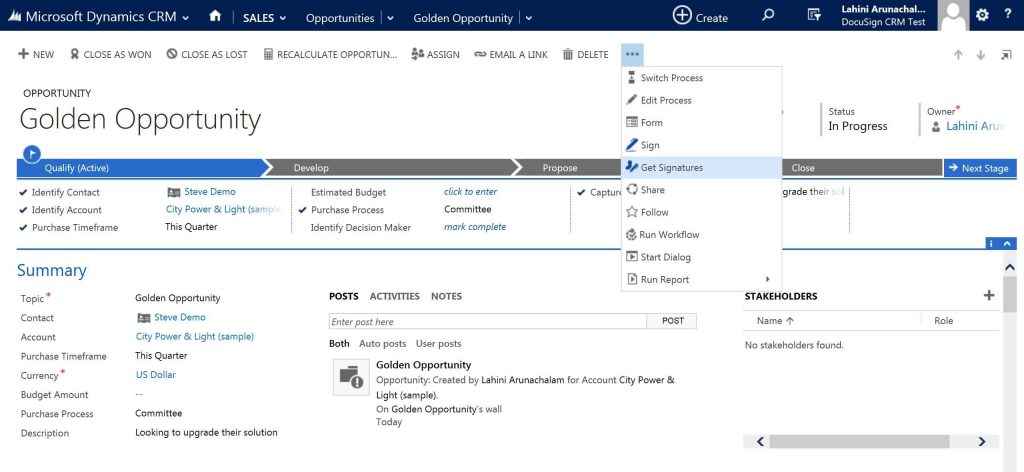Click the Next Stage button
The image size is (1024, 472).
pyautogui.click(x=980, y=168)
